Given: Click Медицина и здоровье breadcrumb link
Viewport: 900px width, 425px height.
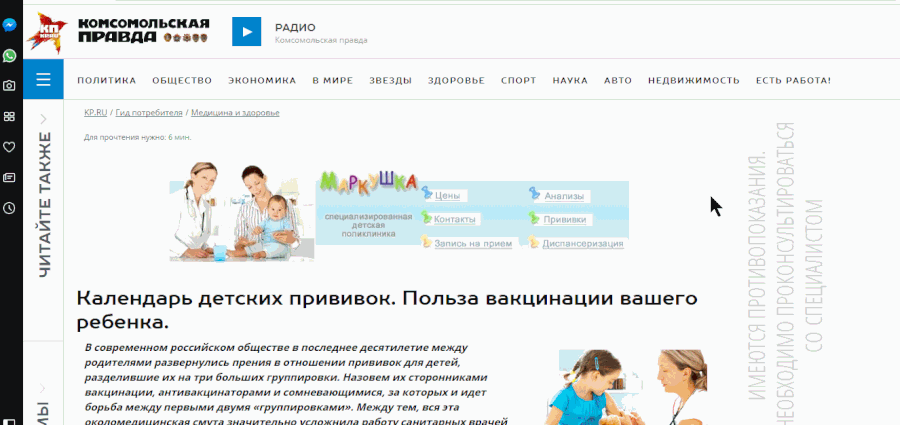Looking at the screenshot, I should [x=235, y=113].
